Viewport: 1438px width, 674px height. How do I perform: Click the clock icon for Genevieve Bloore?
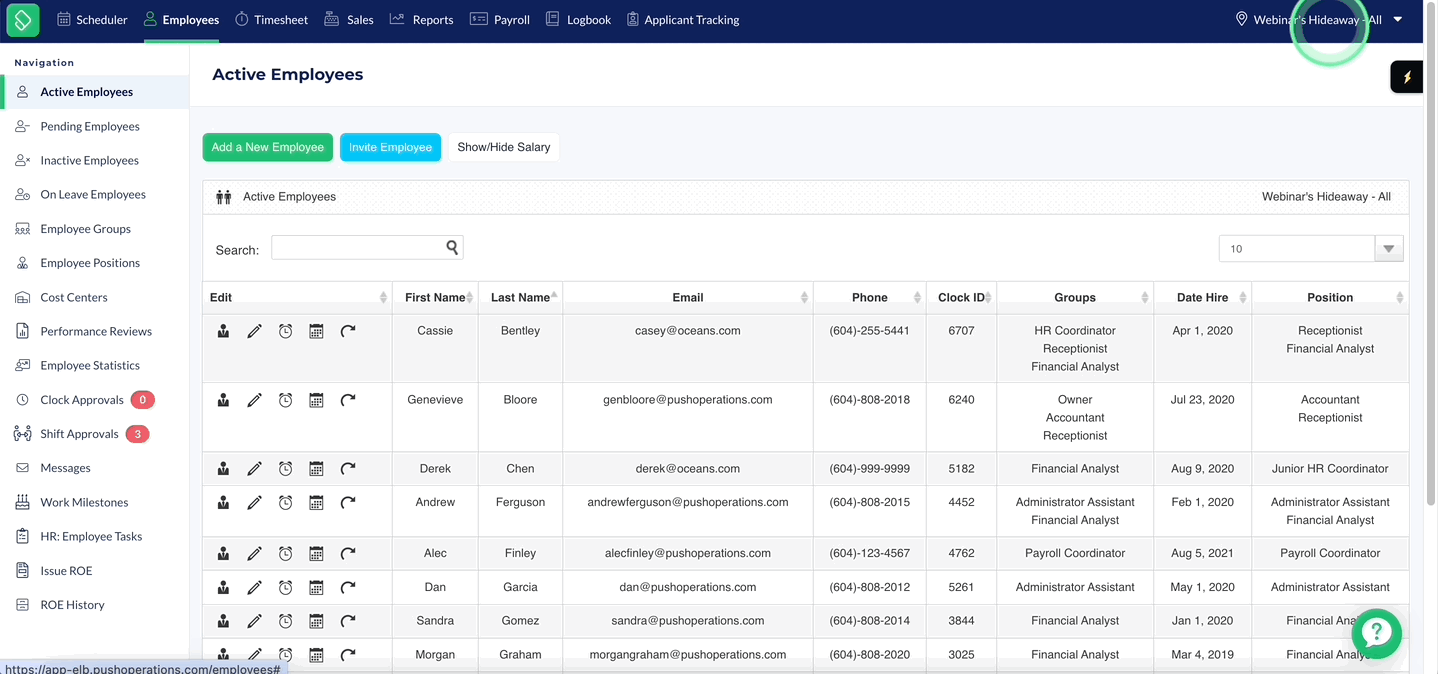(285, 400)
